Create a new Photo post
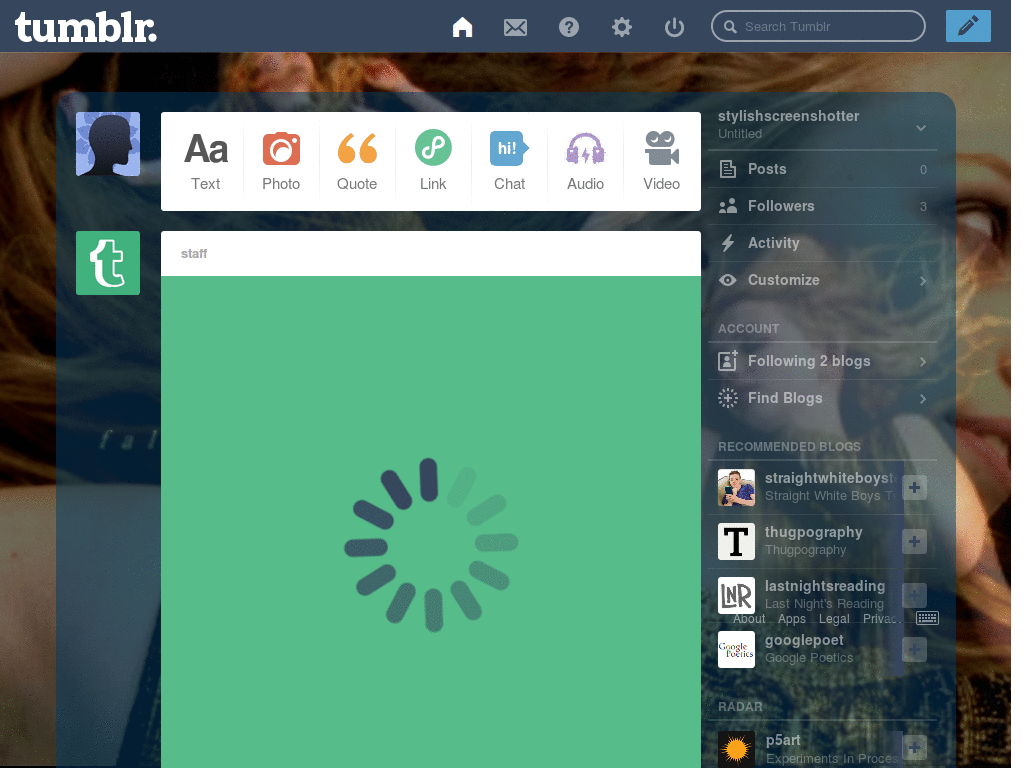1024x768 pixels. pyautogui.click(x=281, y=161)
